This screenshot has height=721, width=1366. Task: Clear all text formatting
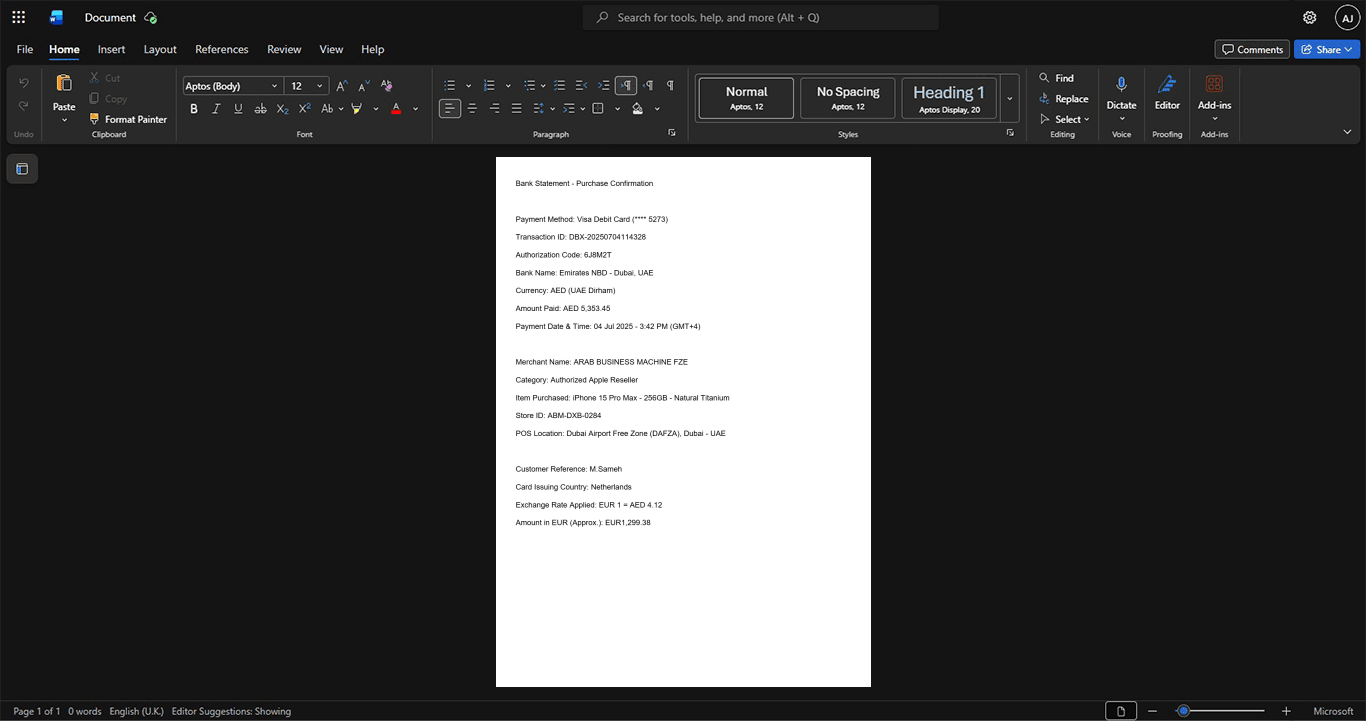tap(387, 86)
